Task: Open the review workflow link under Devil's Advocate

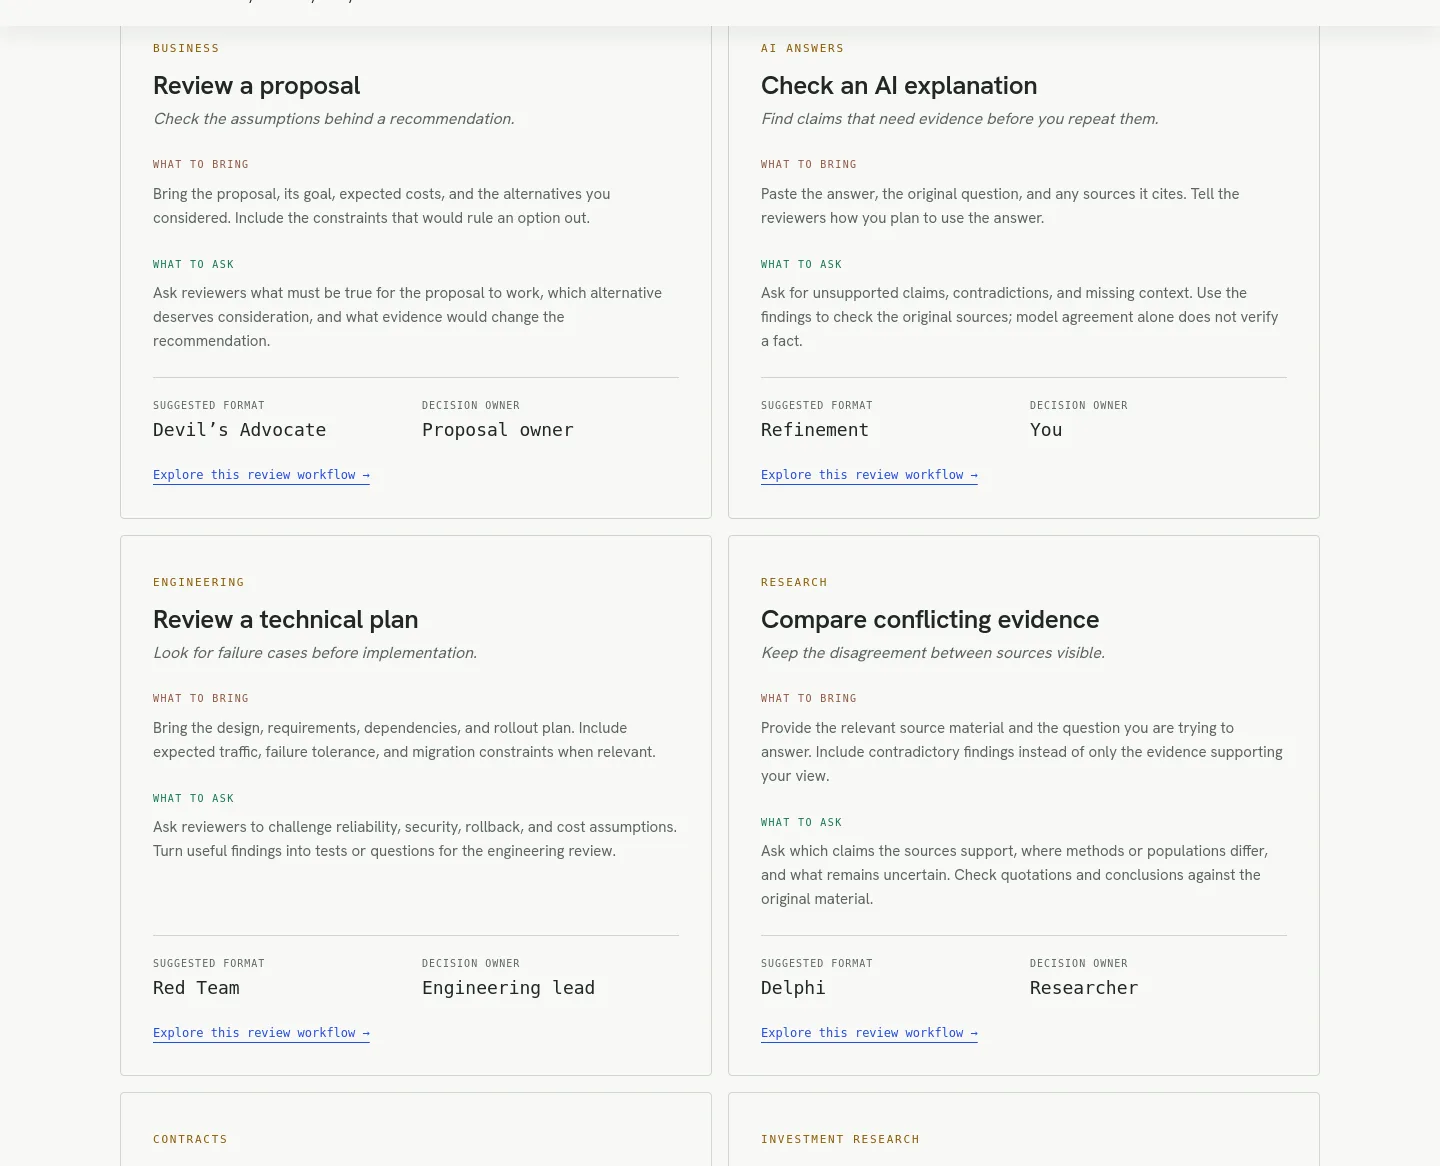Action: pos(261,475)
